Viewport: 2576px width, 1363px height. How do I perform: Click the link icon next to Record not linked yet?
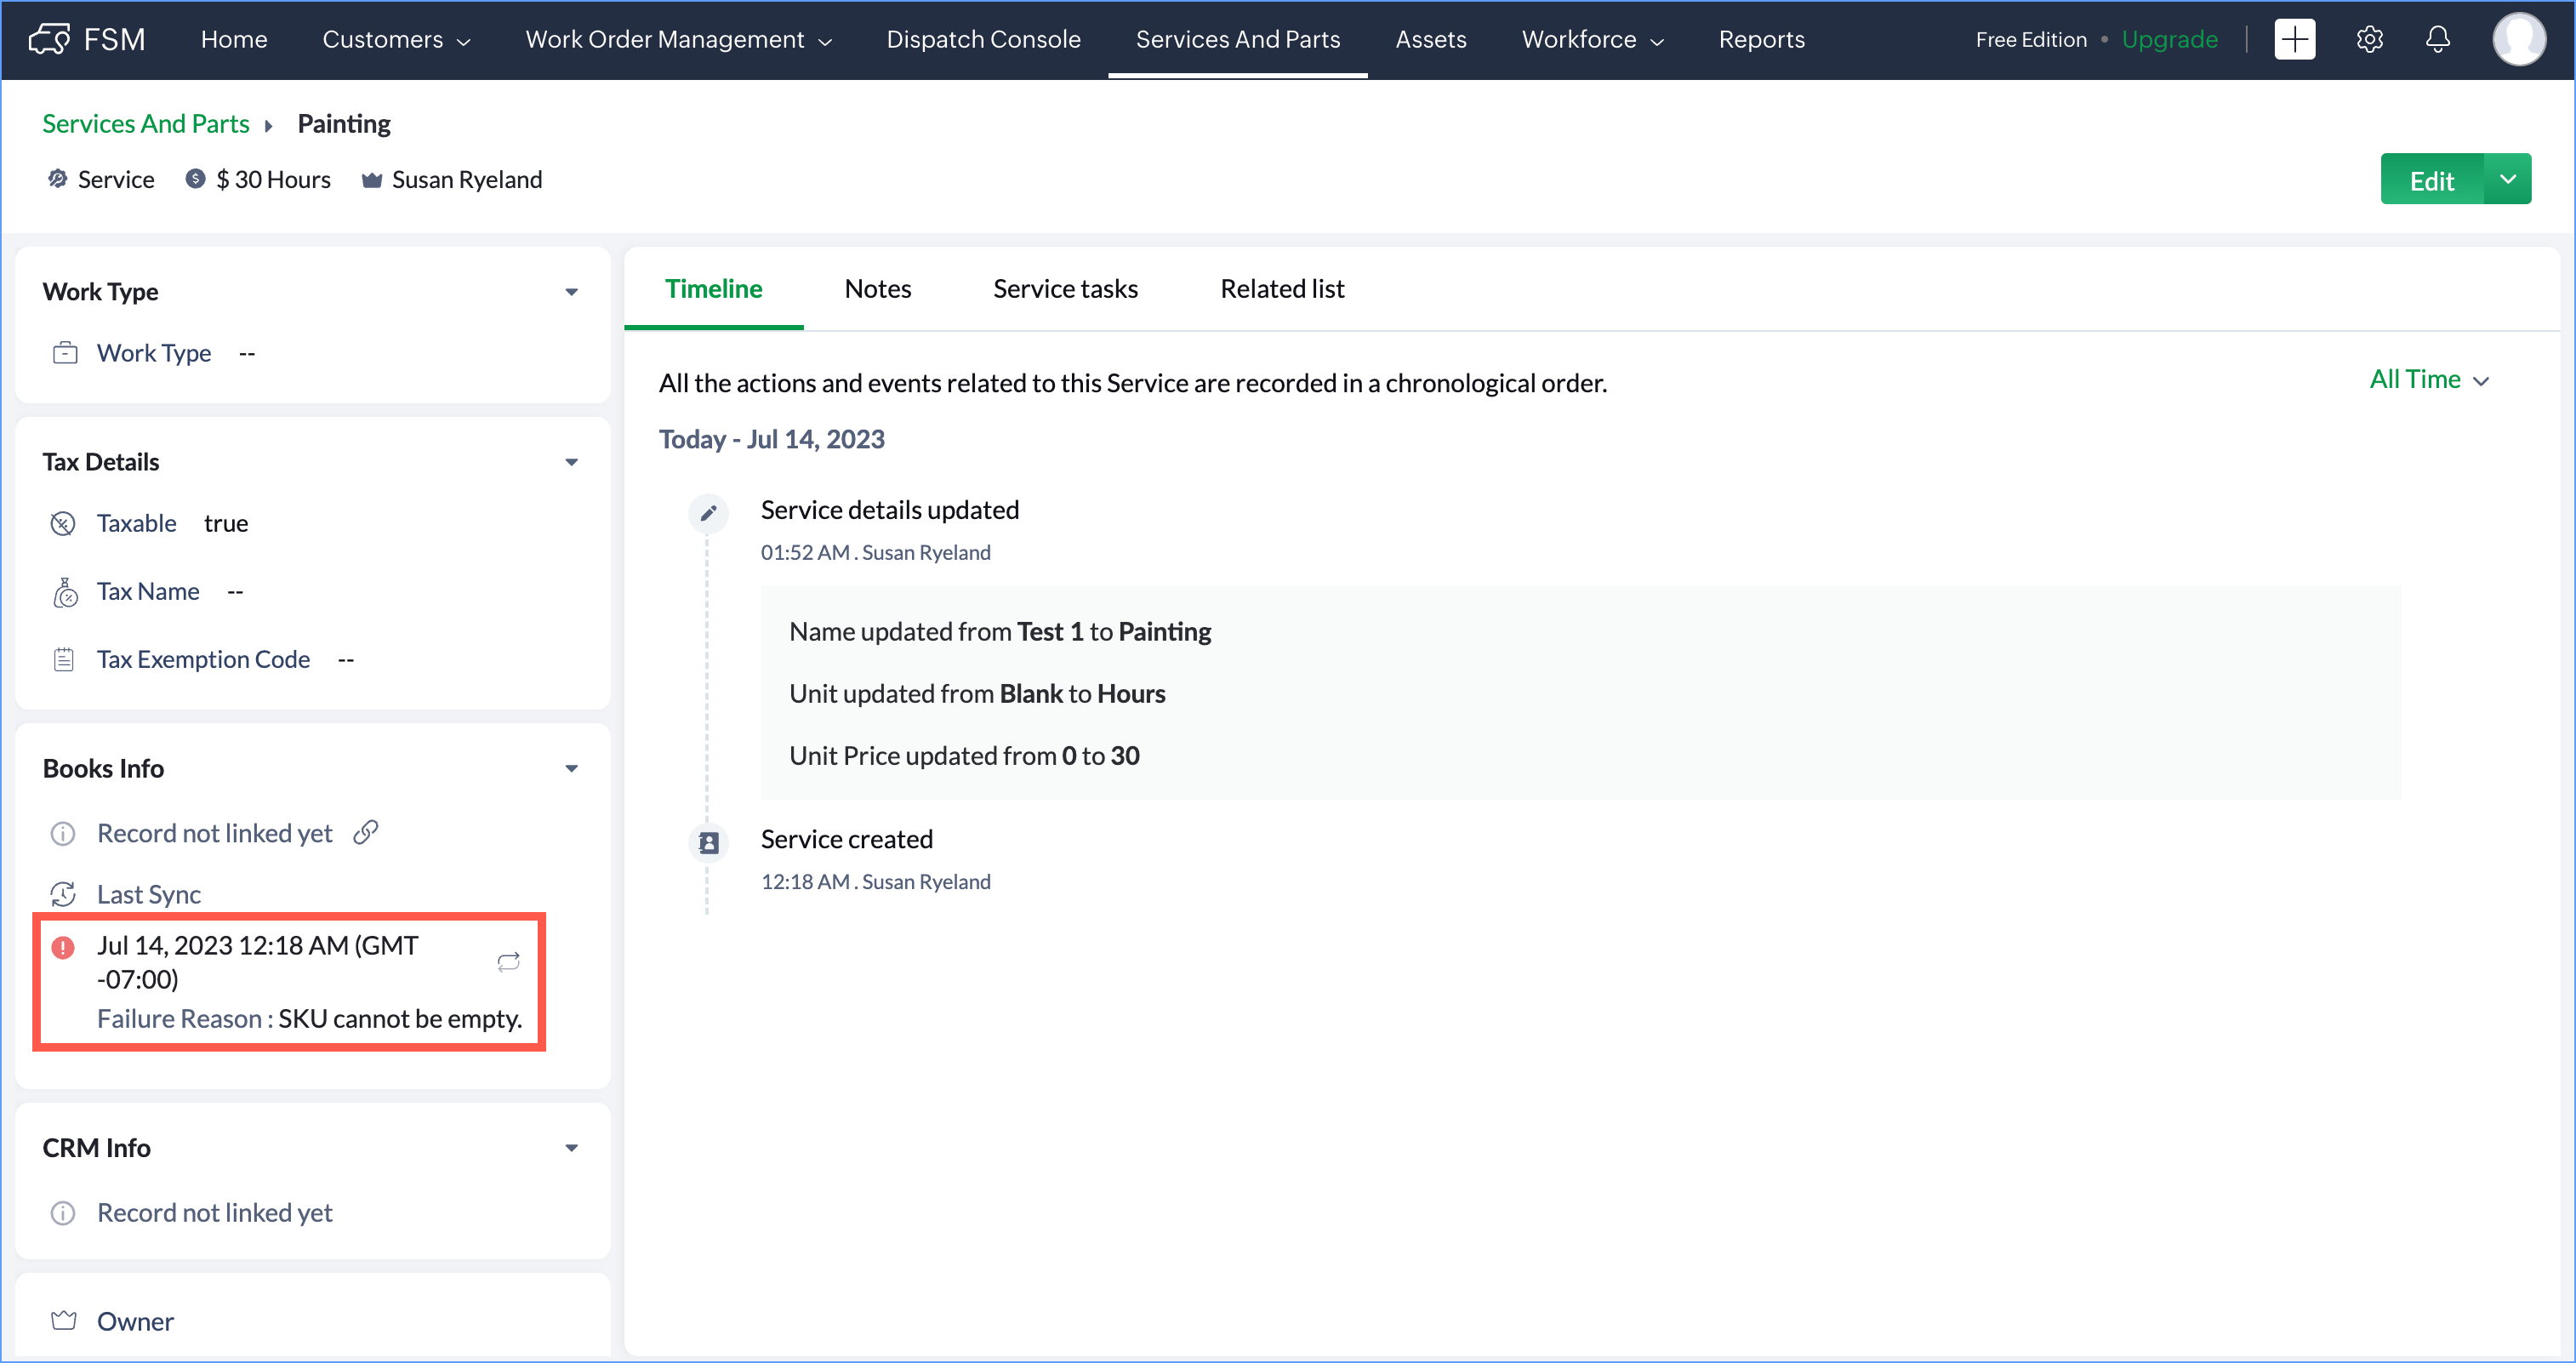pos(366,832)
